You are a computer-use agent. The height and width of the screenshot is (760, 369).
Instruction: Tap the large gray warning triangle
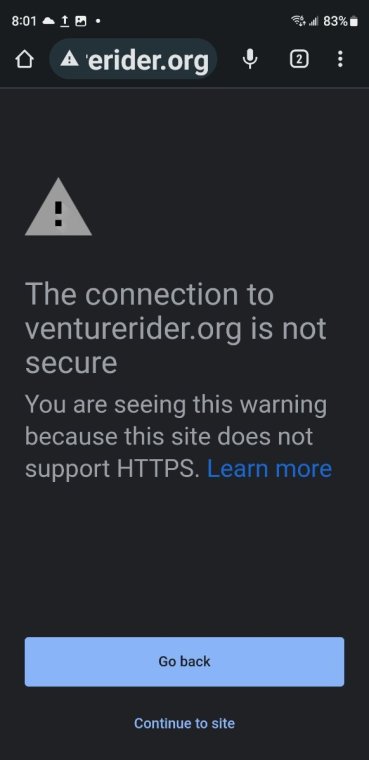coord(58,207)
